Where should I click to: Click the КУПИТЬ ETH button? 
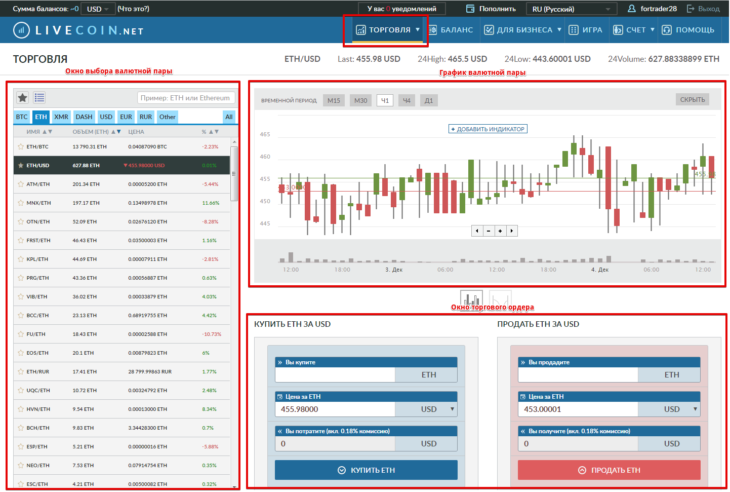pyautogui.click(x=366, y=470)
